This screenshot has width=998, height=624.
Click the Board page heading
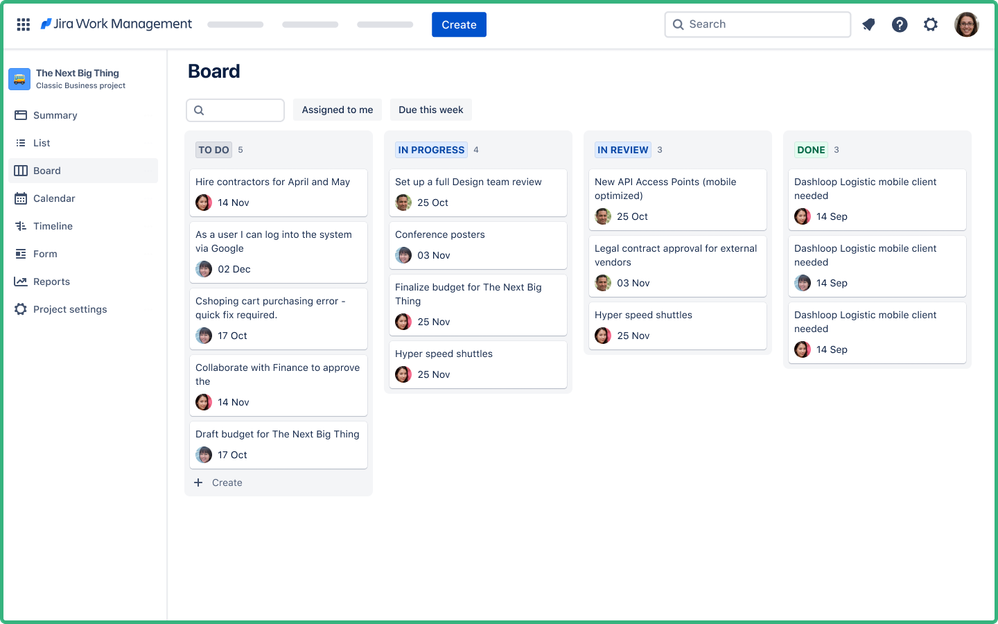pyautogui.click(x=214, y=71)
